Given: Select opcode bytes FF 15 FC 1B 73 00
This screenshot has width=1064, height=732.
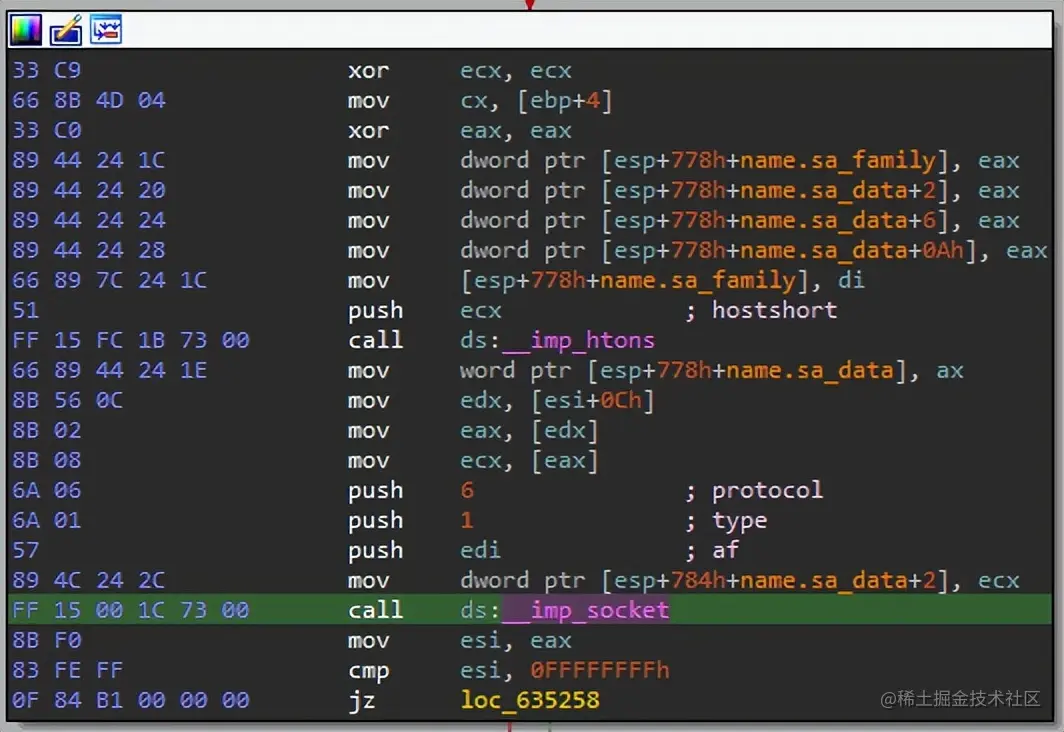Looking at the screenshot, I should (x=131, y=340).
